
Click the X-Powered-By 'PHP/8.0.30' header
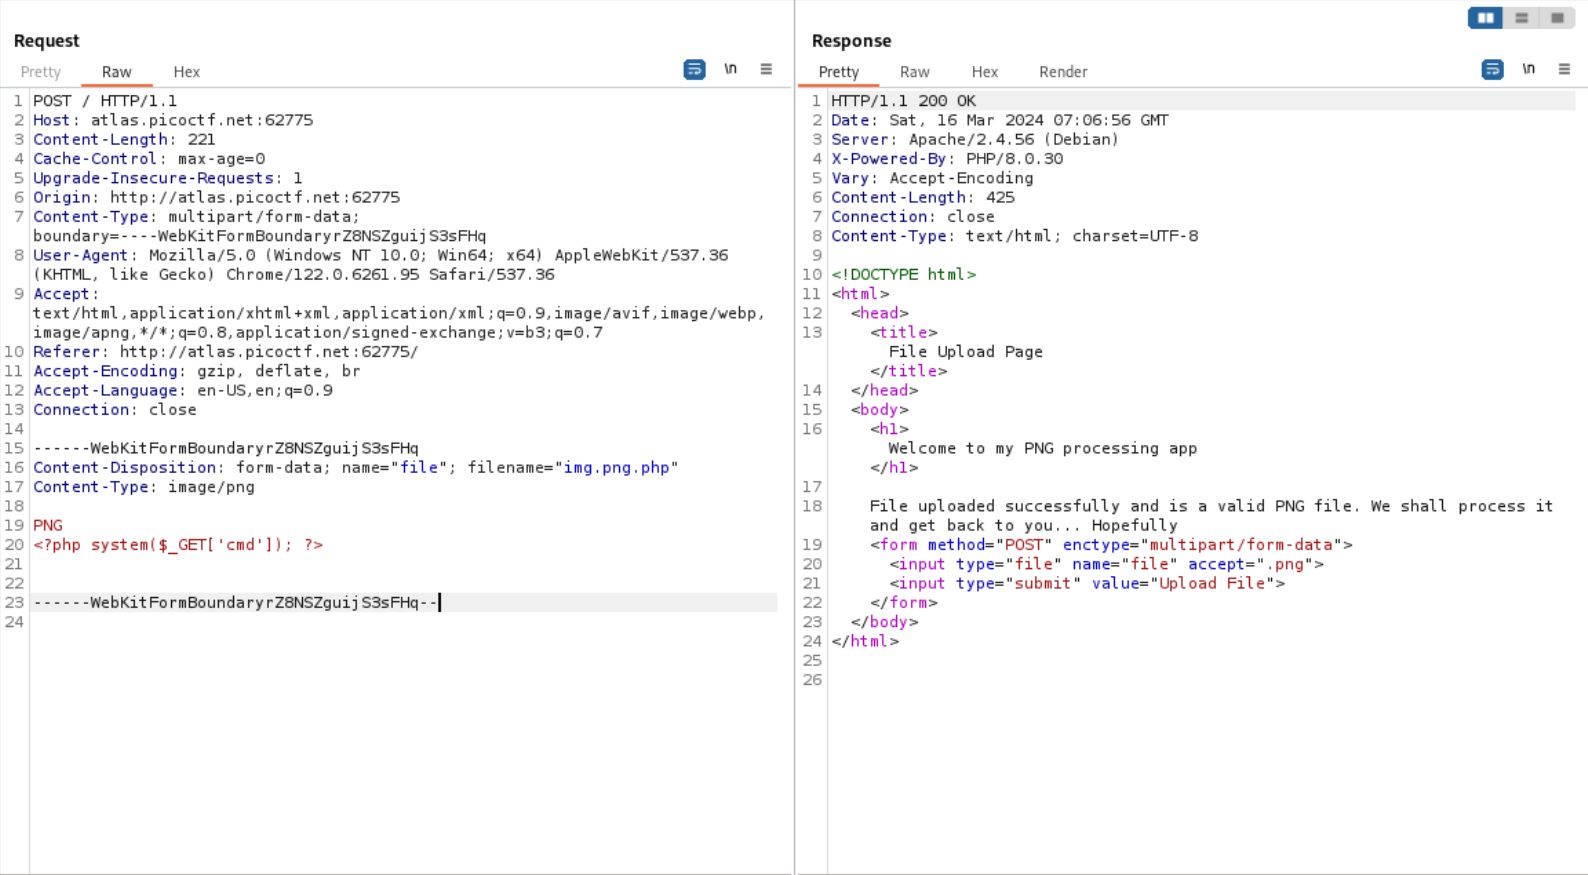click(947, 159)
